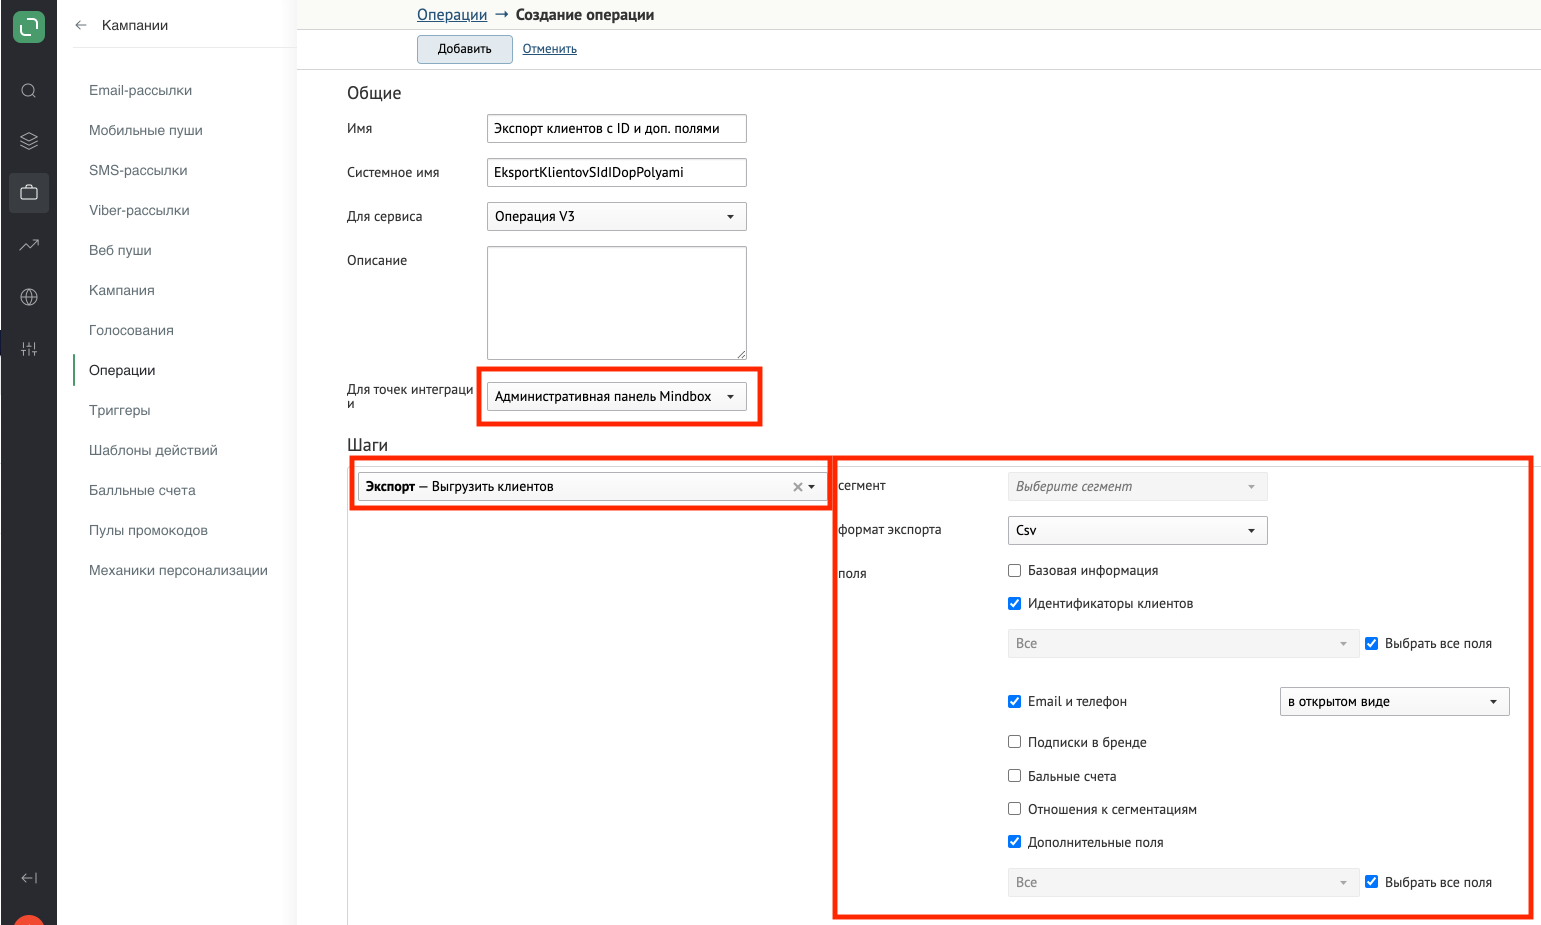This screenshot has height=925, width=1541.
Task: Click the Кампании sidebar header
Action: [x=135, y=25]
